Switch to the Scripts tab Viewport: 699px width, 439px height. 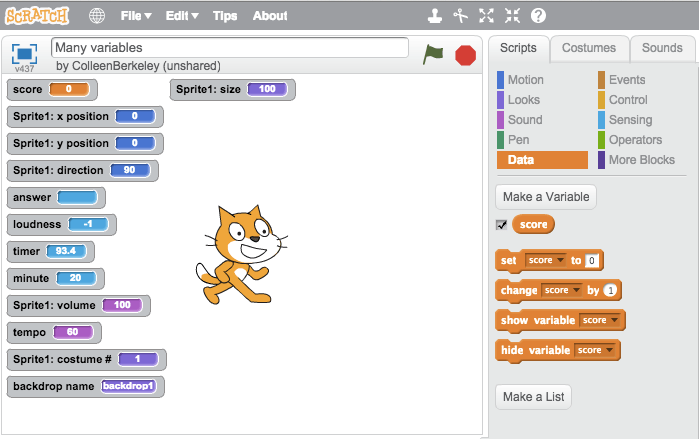tap(518, 48)
